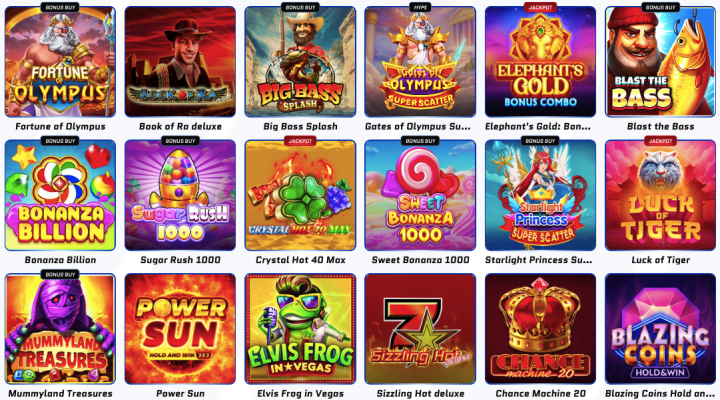Click the Sweet Bonanza 1000 tile
This screenshot has width=720, height=400.
pyautogui.click(x=420, y=195)
